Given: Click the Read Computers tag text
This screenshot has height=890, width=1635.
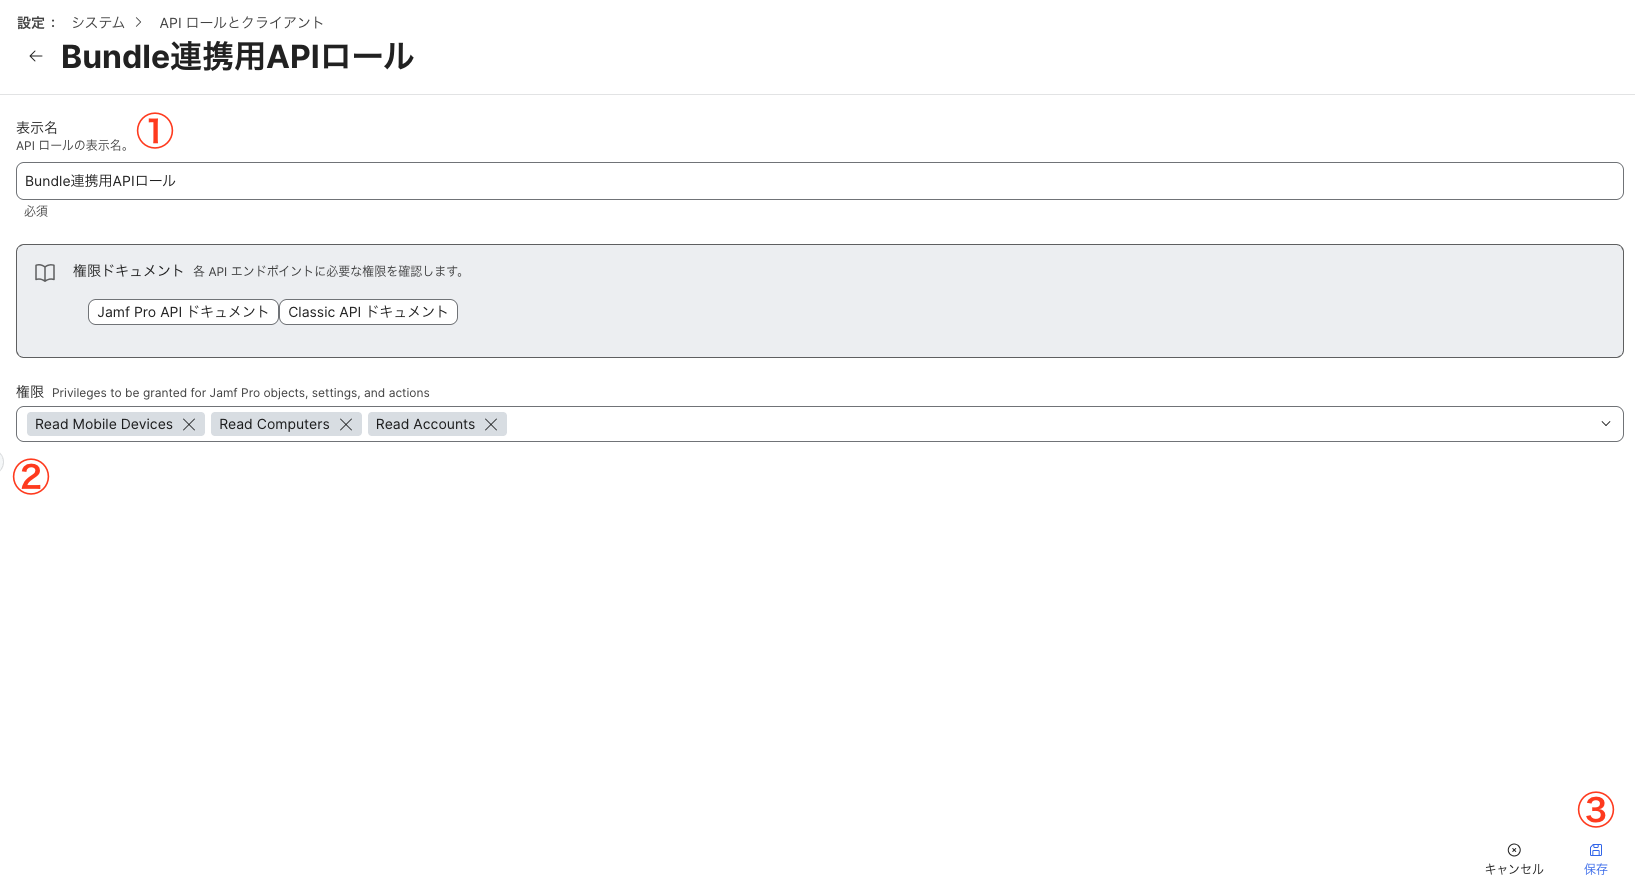Looking at the screenshot, I should (274, 424).
